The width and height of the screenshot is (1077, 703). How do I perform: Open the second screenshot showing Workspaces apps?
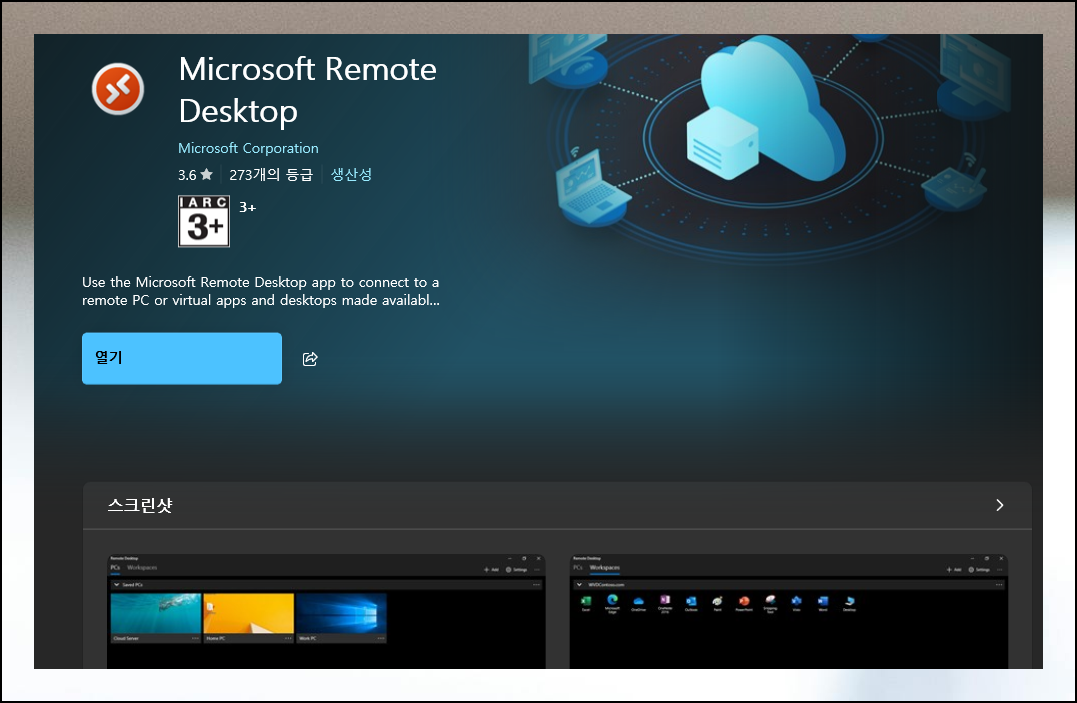coord(789,611)
